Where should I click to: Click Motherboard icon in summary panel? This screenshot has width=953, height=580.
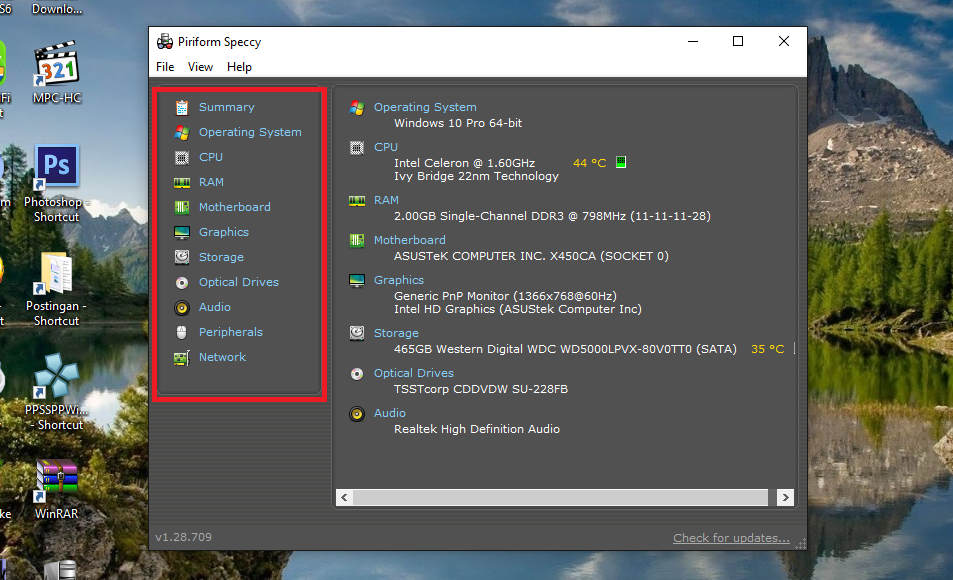click(x=357, y=241)
